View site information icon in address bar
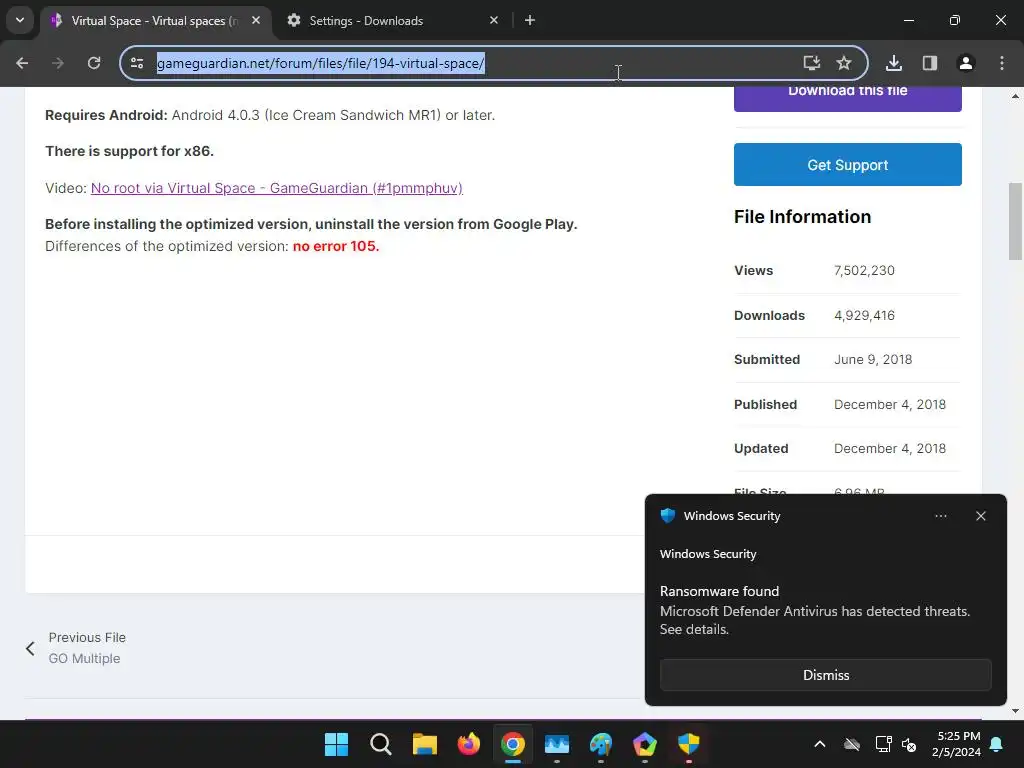This screenshot has width=1024, height=768. 137,63
